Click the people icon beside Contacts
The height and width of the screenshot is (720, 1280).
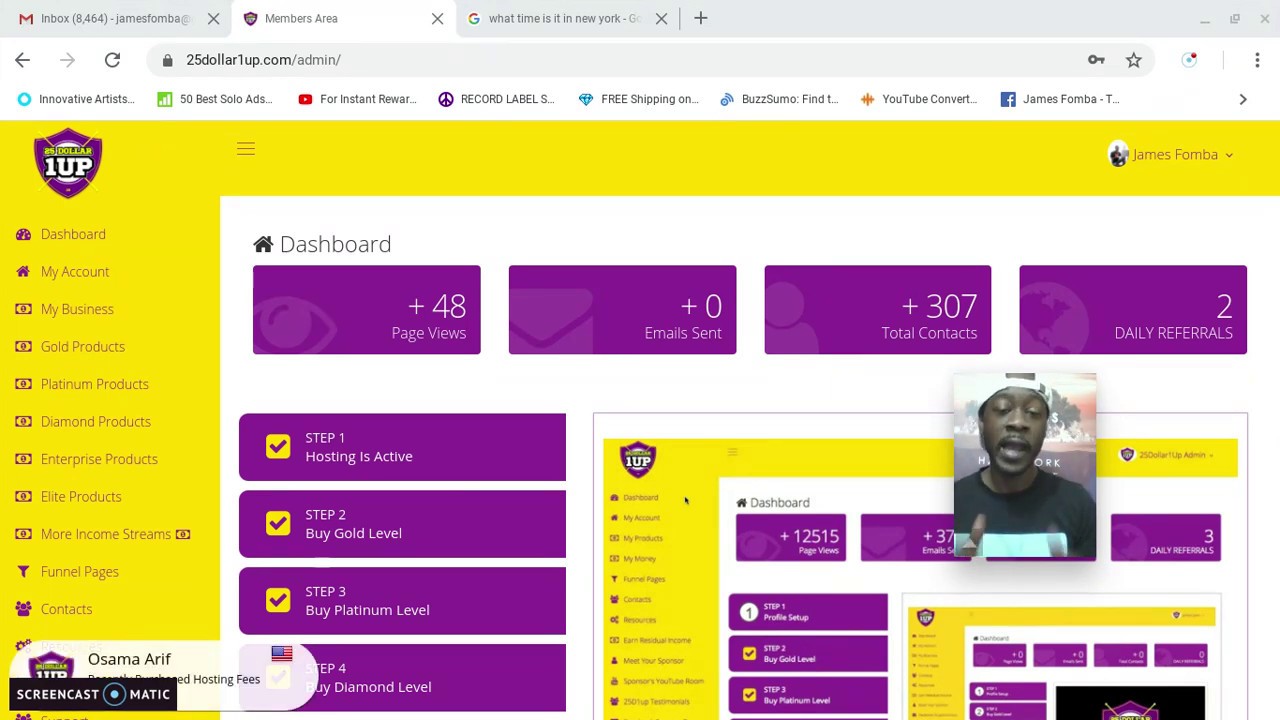(x=23, y=609)
